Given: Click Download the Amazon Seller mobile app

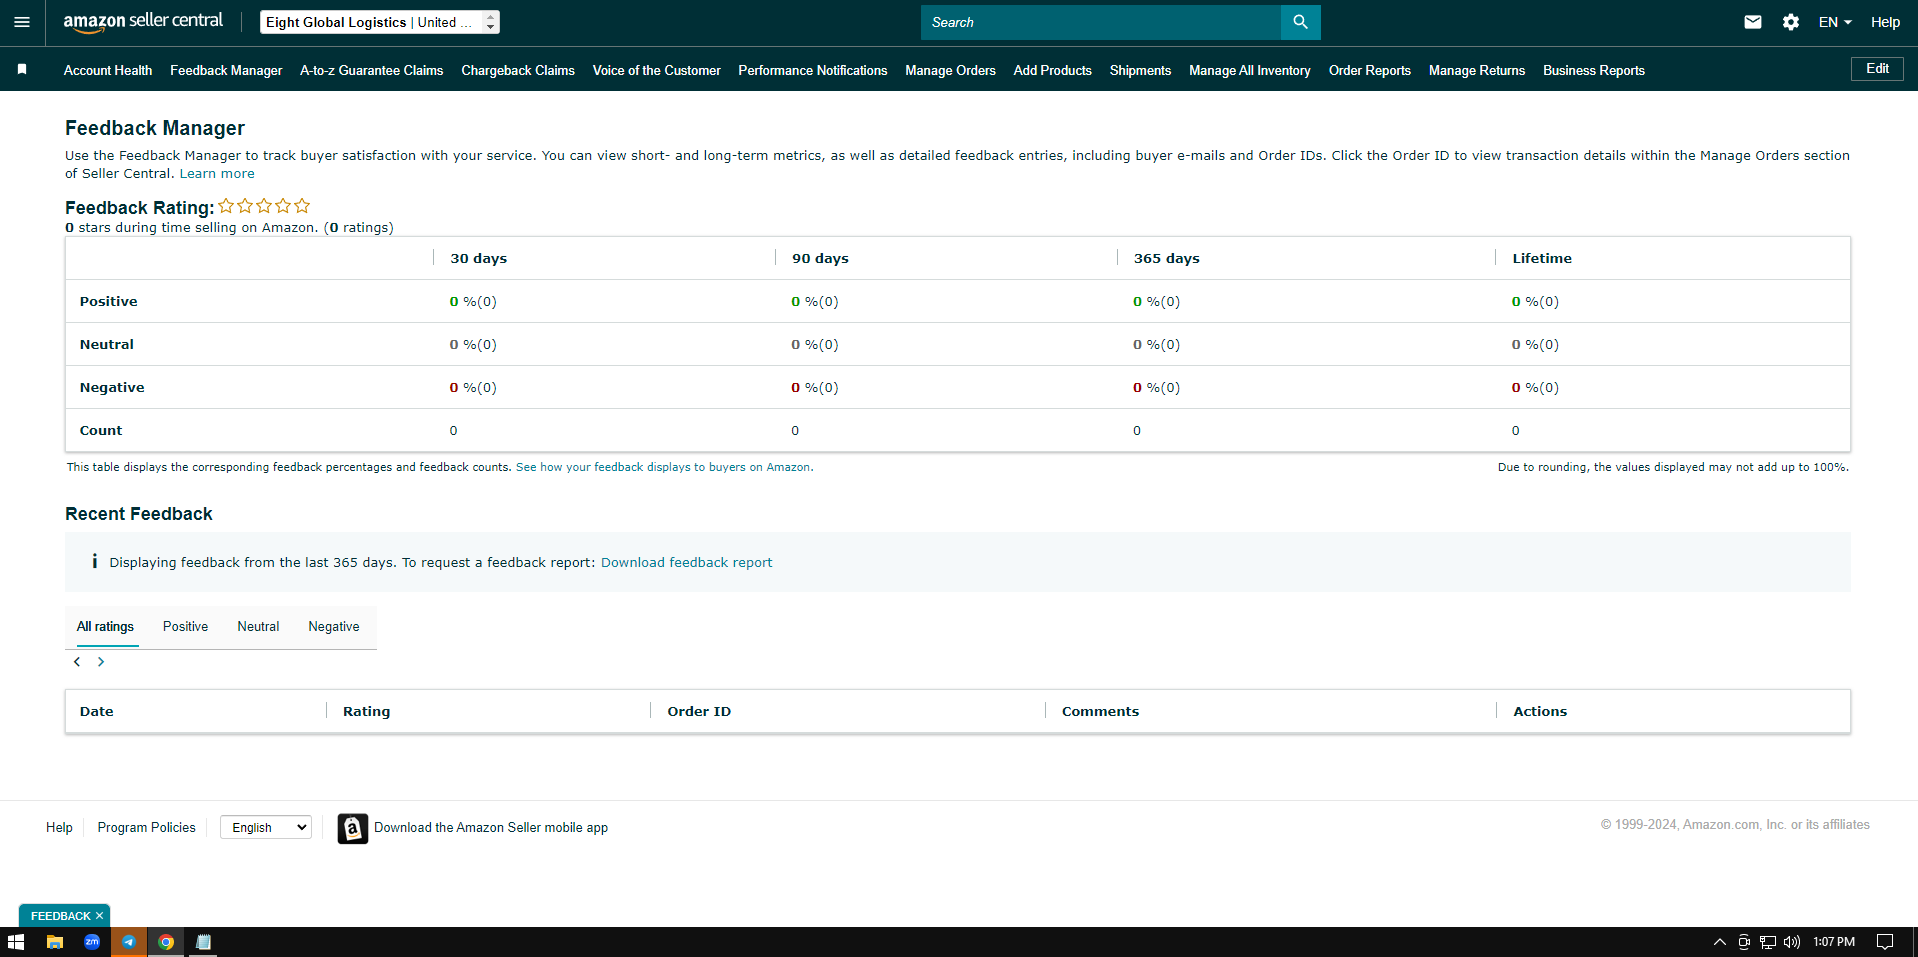Looking at the screenshot, I should (x=491, y=827).
